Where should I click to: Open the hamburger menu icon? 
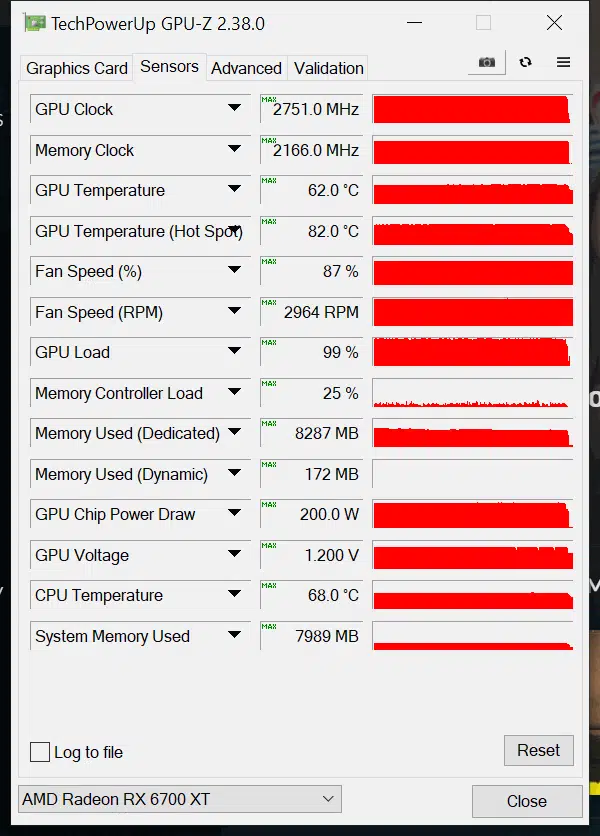click(563, 62)
